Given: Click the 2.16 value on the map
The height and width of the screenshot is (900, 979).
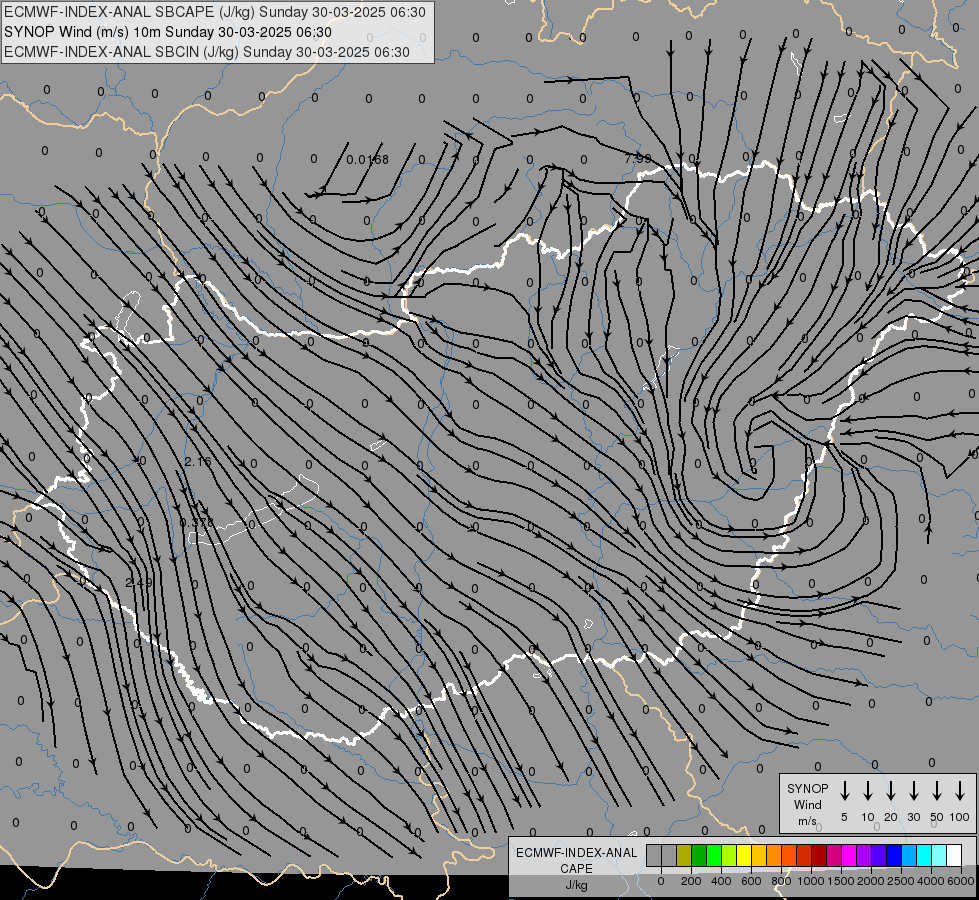Looking at the screenshot, I should pos(198,462).
